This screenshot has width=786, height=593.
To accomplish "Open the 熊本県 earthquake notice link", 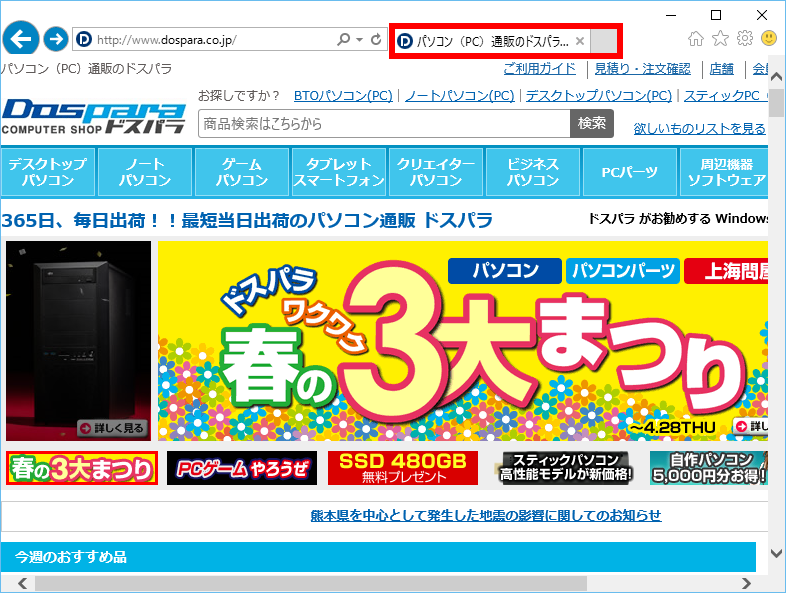I will pos(486,515).
